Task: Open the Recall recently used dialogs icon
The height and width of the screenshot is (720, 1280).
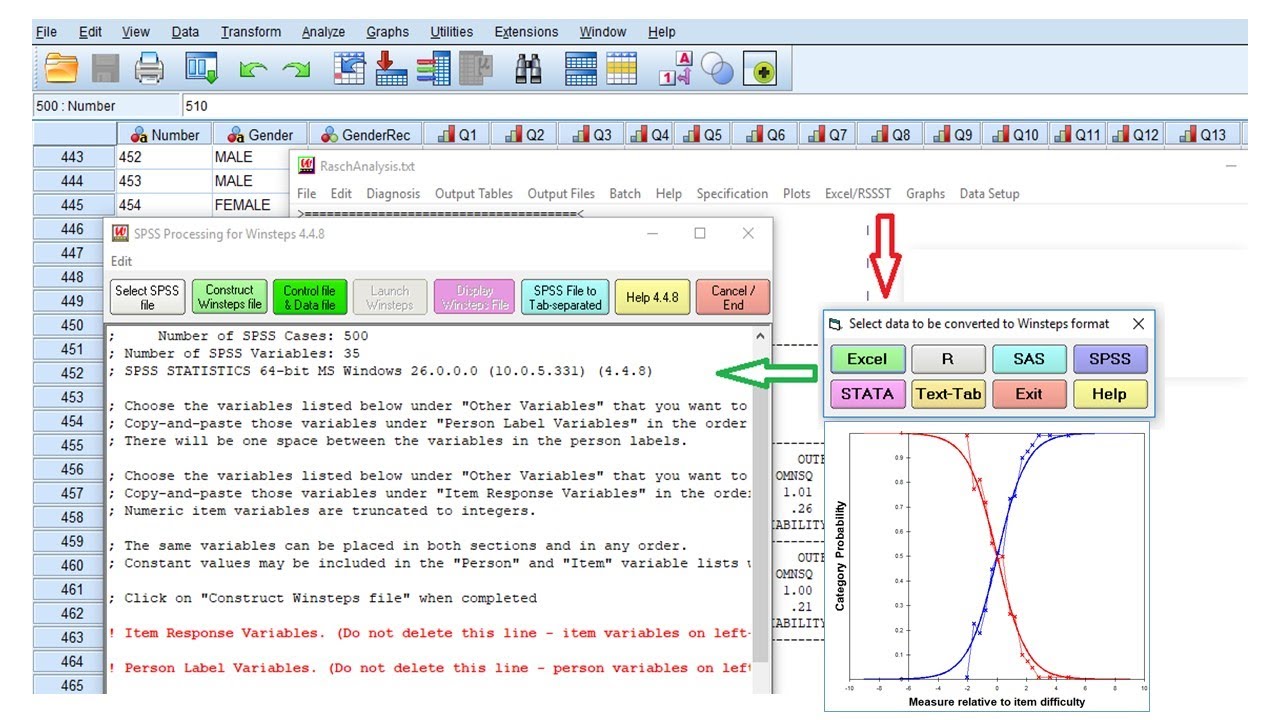Action: coord(201,69)
